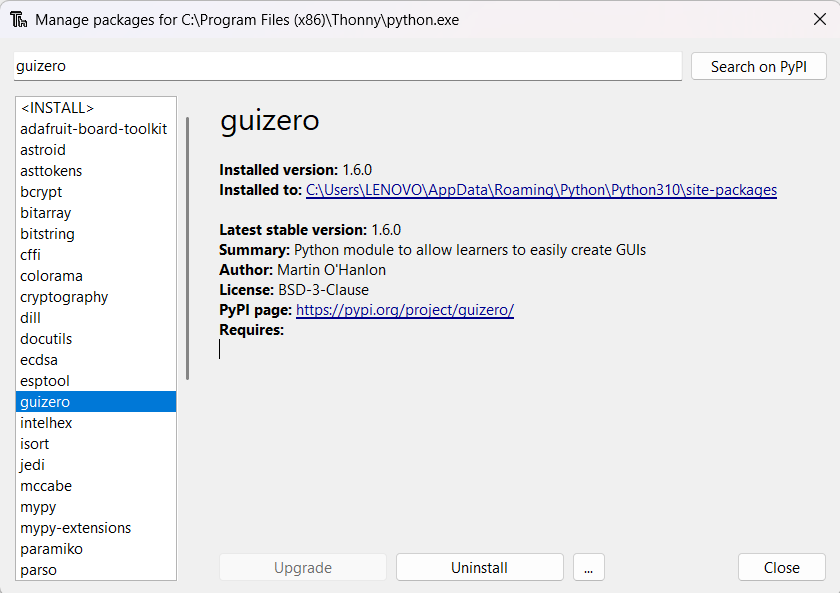The image size is (840, 593).
Task: Select bitstring package
Action: 96,234
